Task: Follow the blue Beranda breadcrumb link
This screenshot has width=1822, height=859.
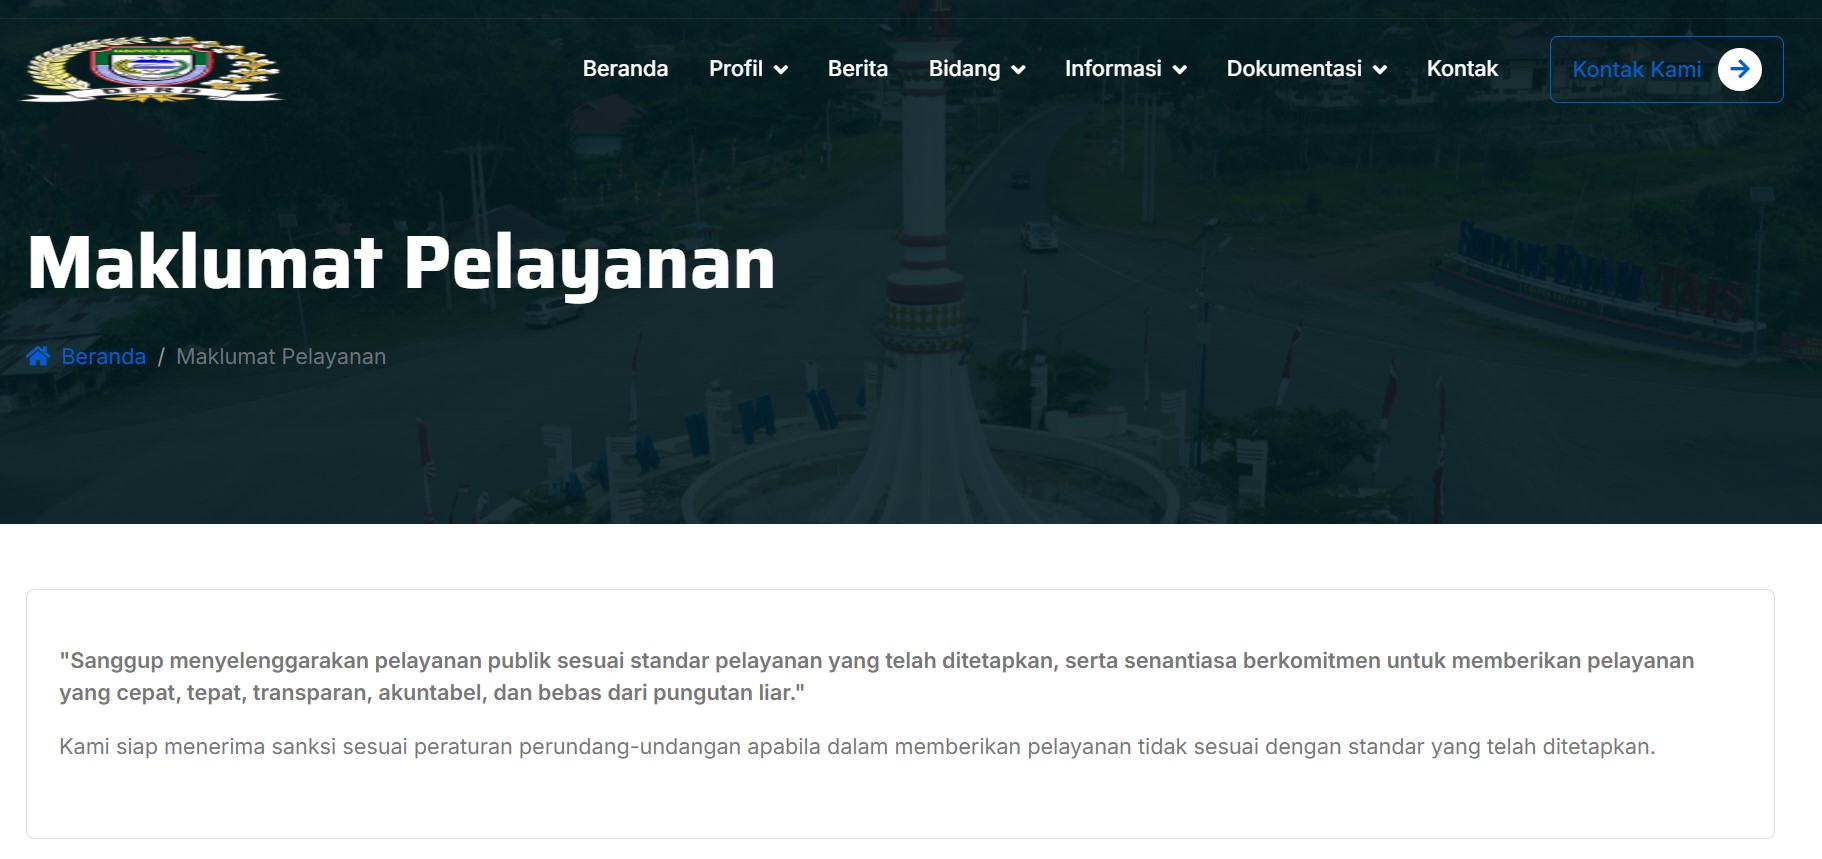Action: click(104, 356)
